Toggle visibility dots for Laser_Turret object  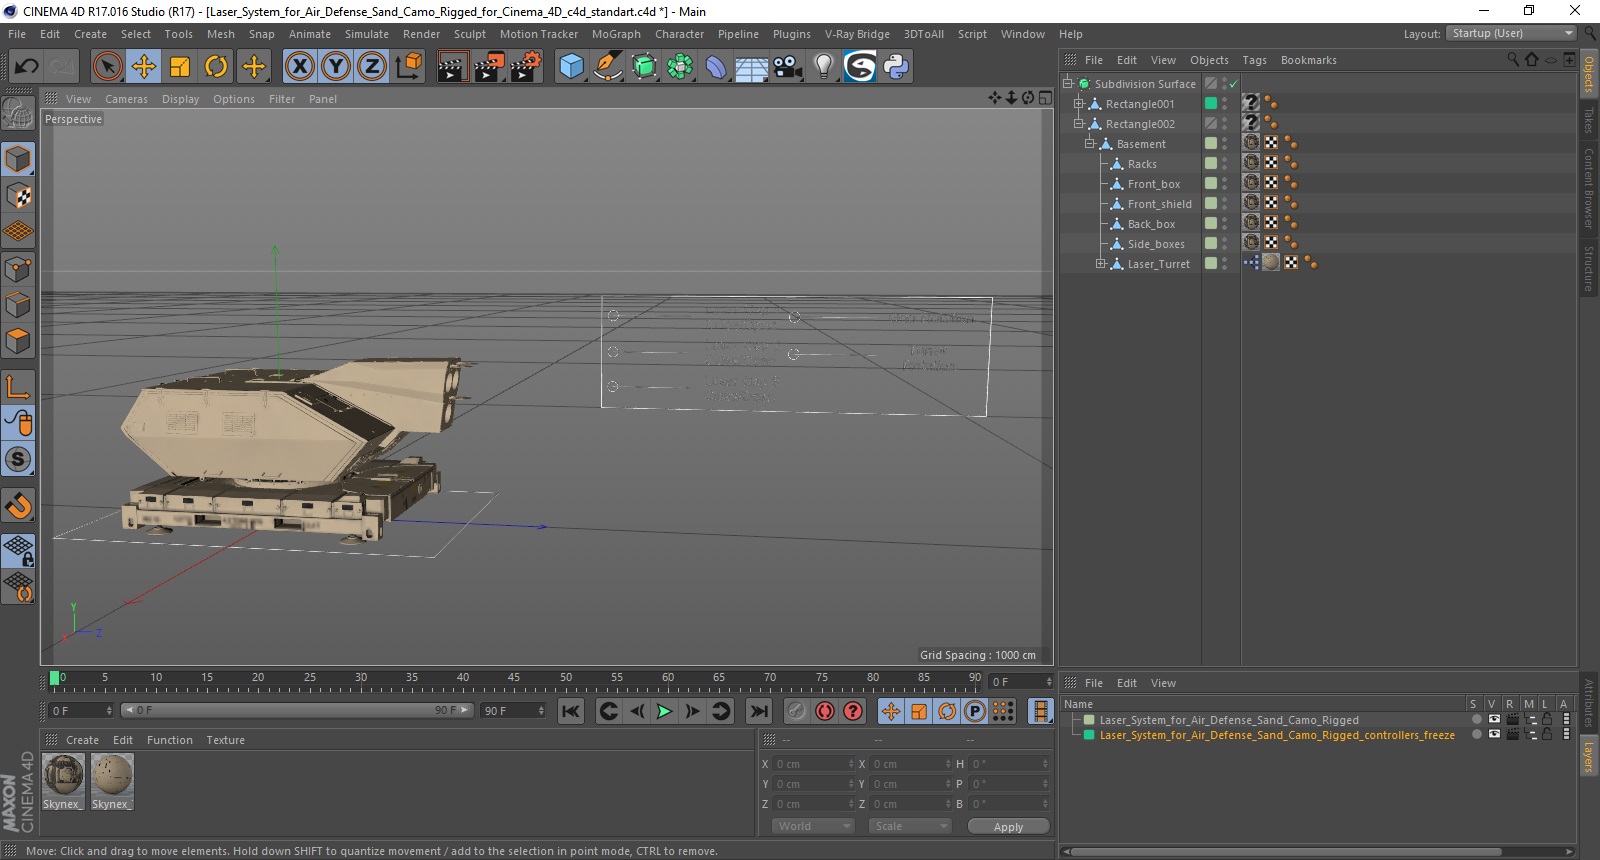pyautogui.click(x=1225, y=264)
